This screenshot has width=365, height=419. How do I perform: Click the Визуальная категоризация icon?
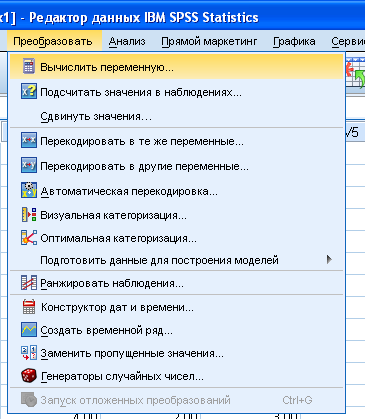29,215
